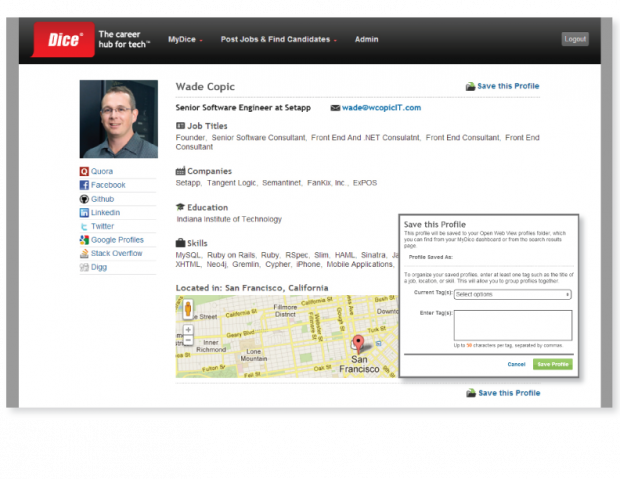Screen dimensions: 620x479
Task: Open the Current Tag(s) Select options dropdown
Action: click(512, 294)
